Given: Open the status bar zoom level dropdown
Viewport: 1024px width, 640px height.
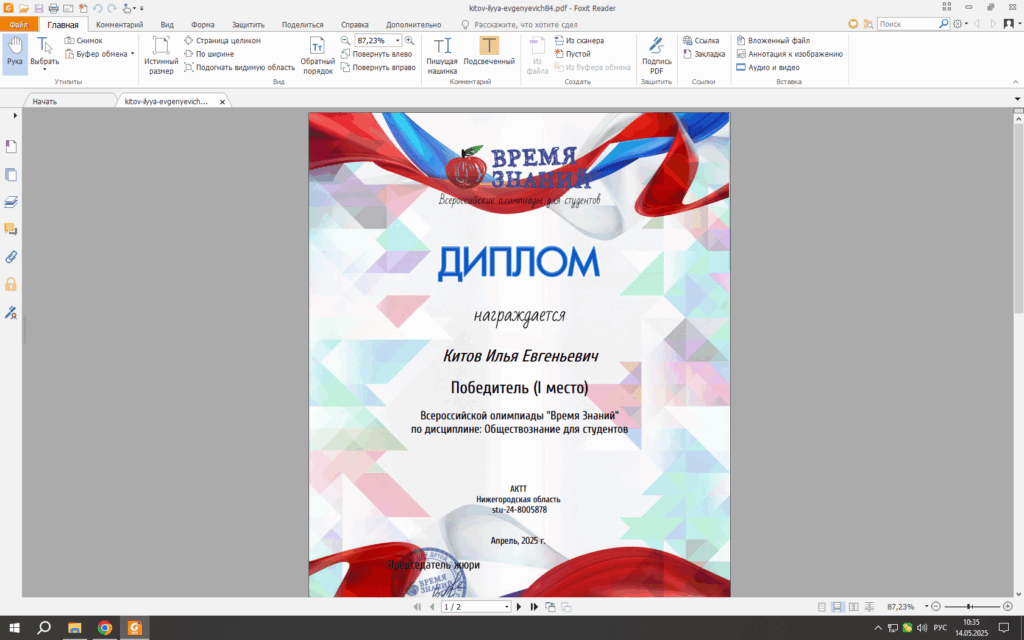Looking at the screenshot, I should pyautogui.click(x=926, y=607).
